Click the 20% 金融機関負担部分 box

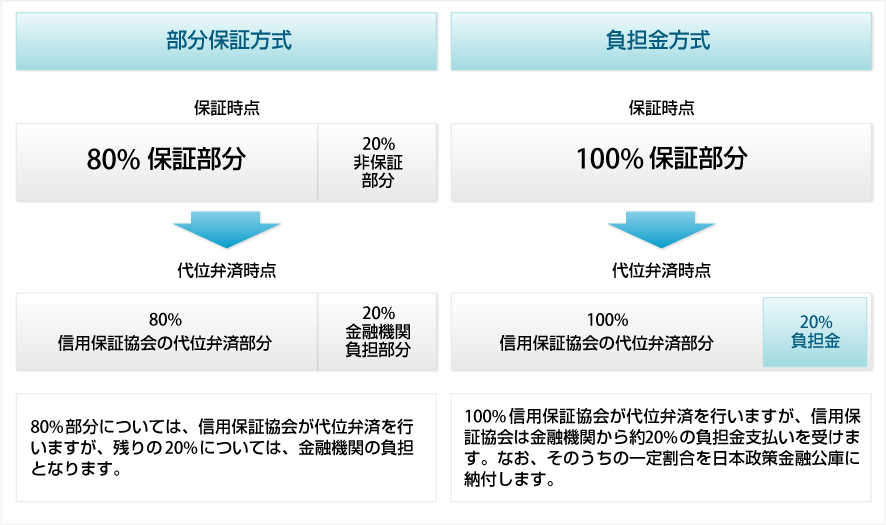pos(378,331)
